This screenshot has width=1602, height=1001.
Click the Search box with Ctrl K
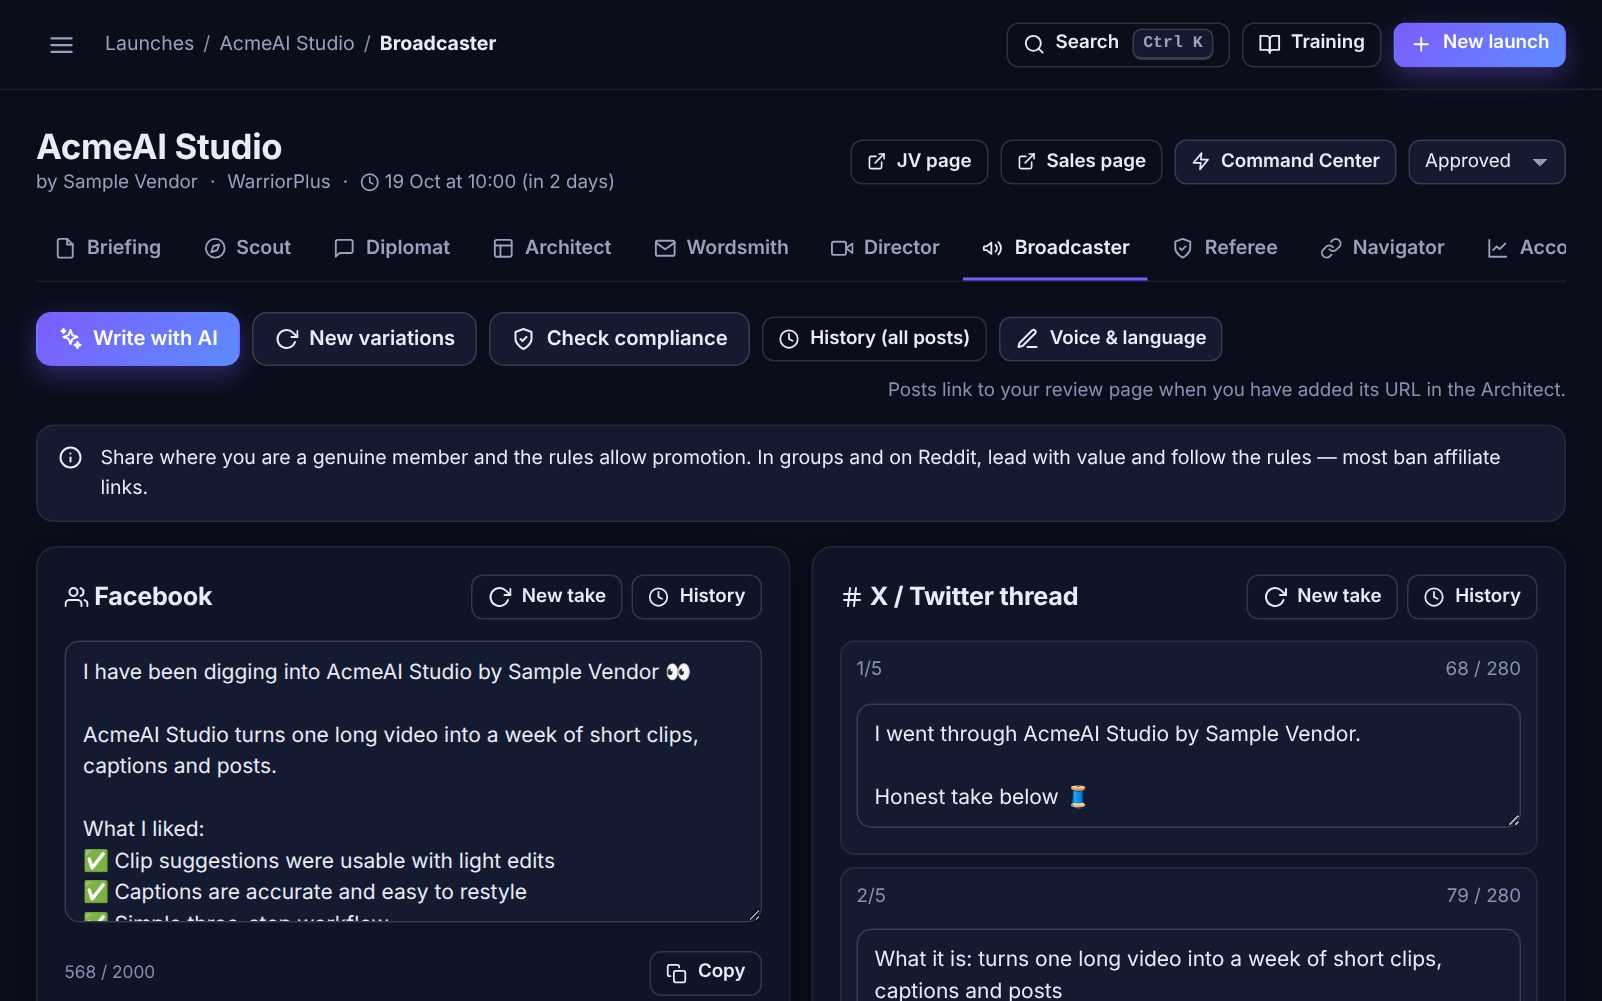[1117, 44]
